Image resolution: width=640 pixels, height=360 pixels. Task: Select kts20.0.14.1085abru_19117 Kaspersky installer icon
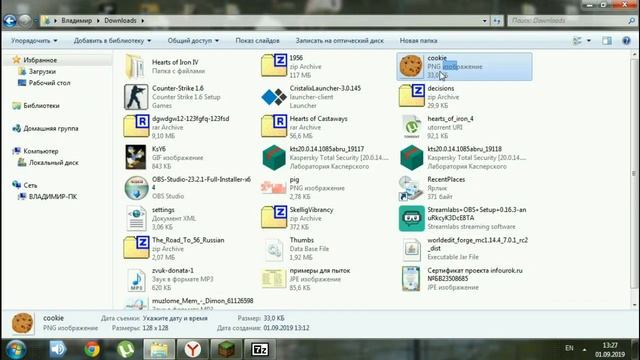pos(274,158)
